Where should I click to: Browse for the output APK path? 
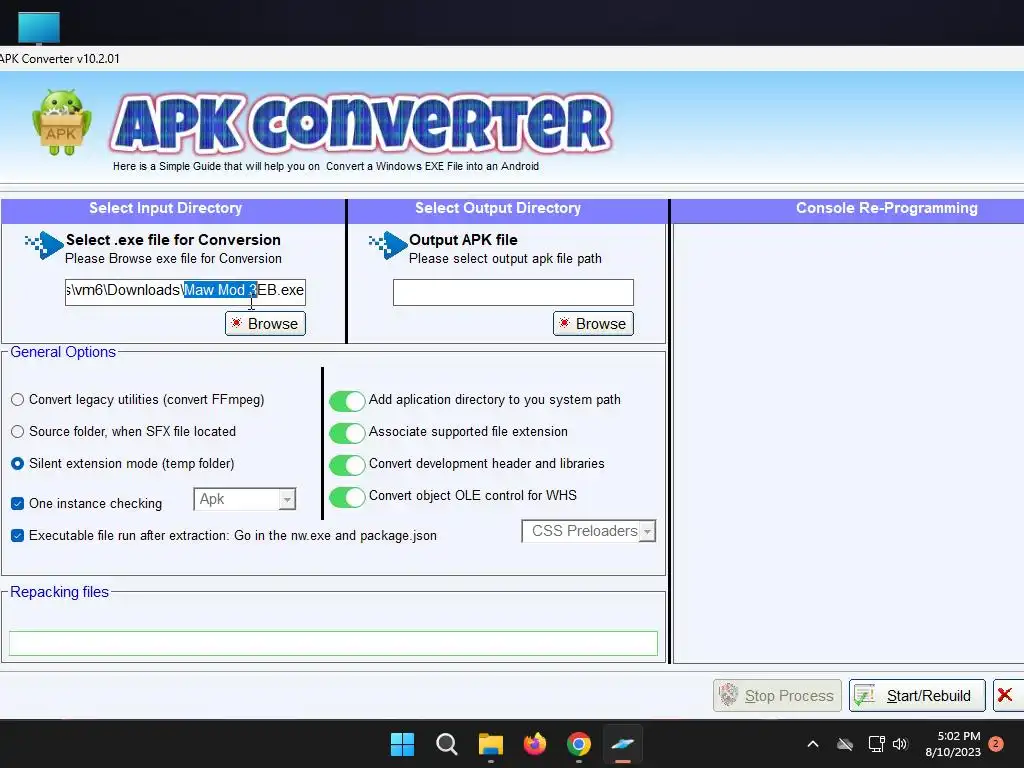pyautogui.click(x=593, y=324)
